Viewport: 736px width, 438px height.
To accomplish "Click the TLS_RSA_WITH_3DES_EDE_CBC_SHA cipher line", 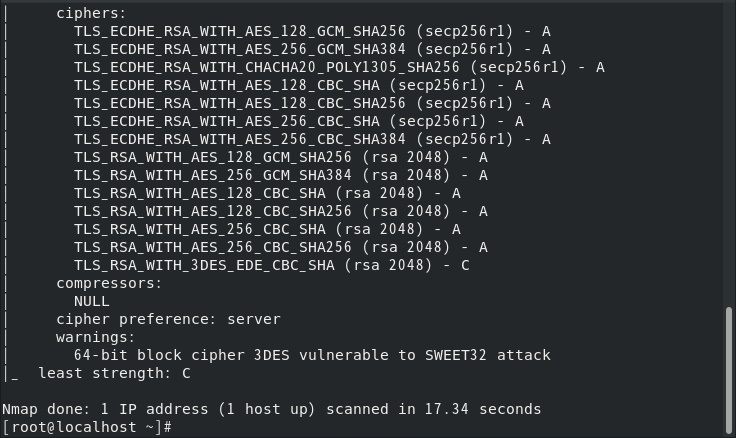I will pyautogui.click(x=272, y=265).
